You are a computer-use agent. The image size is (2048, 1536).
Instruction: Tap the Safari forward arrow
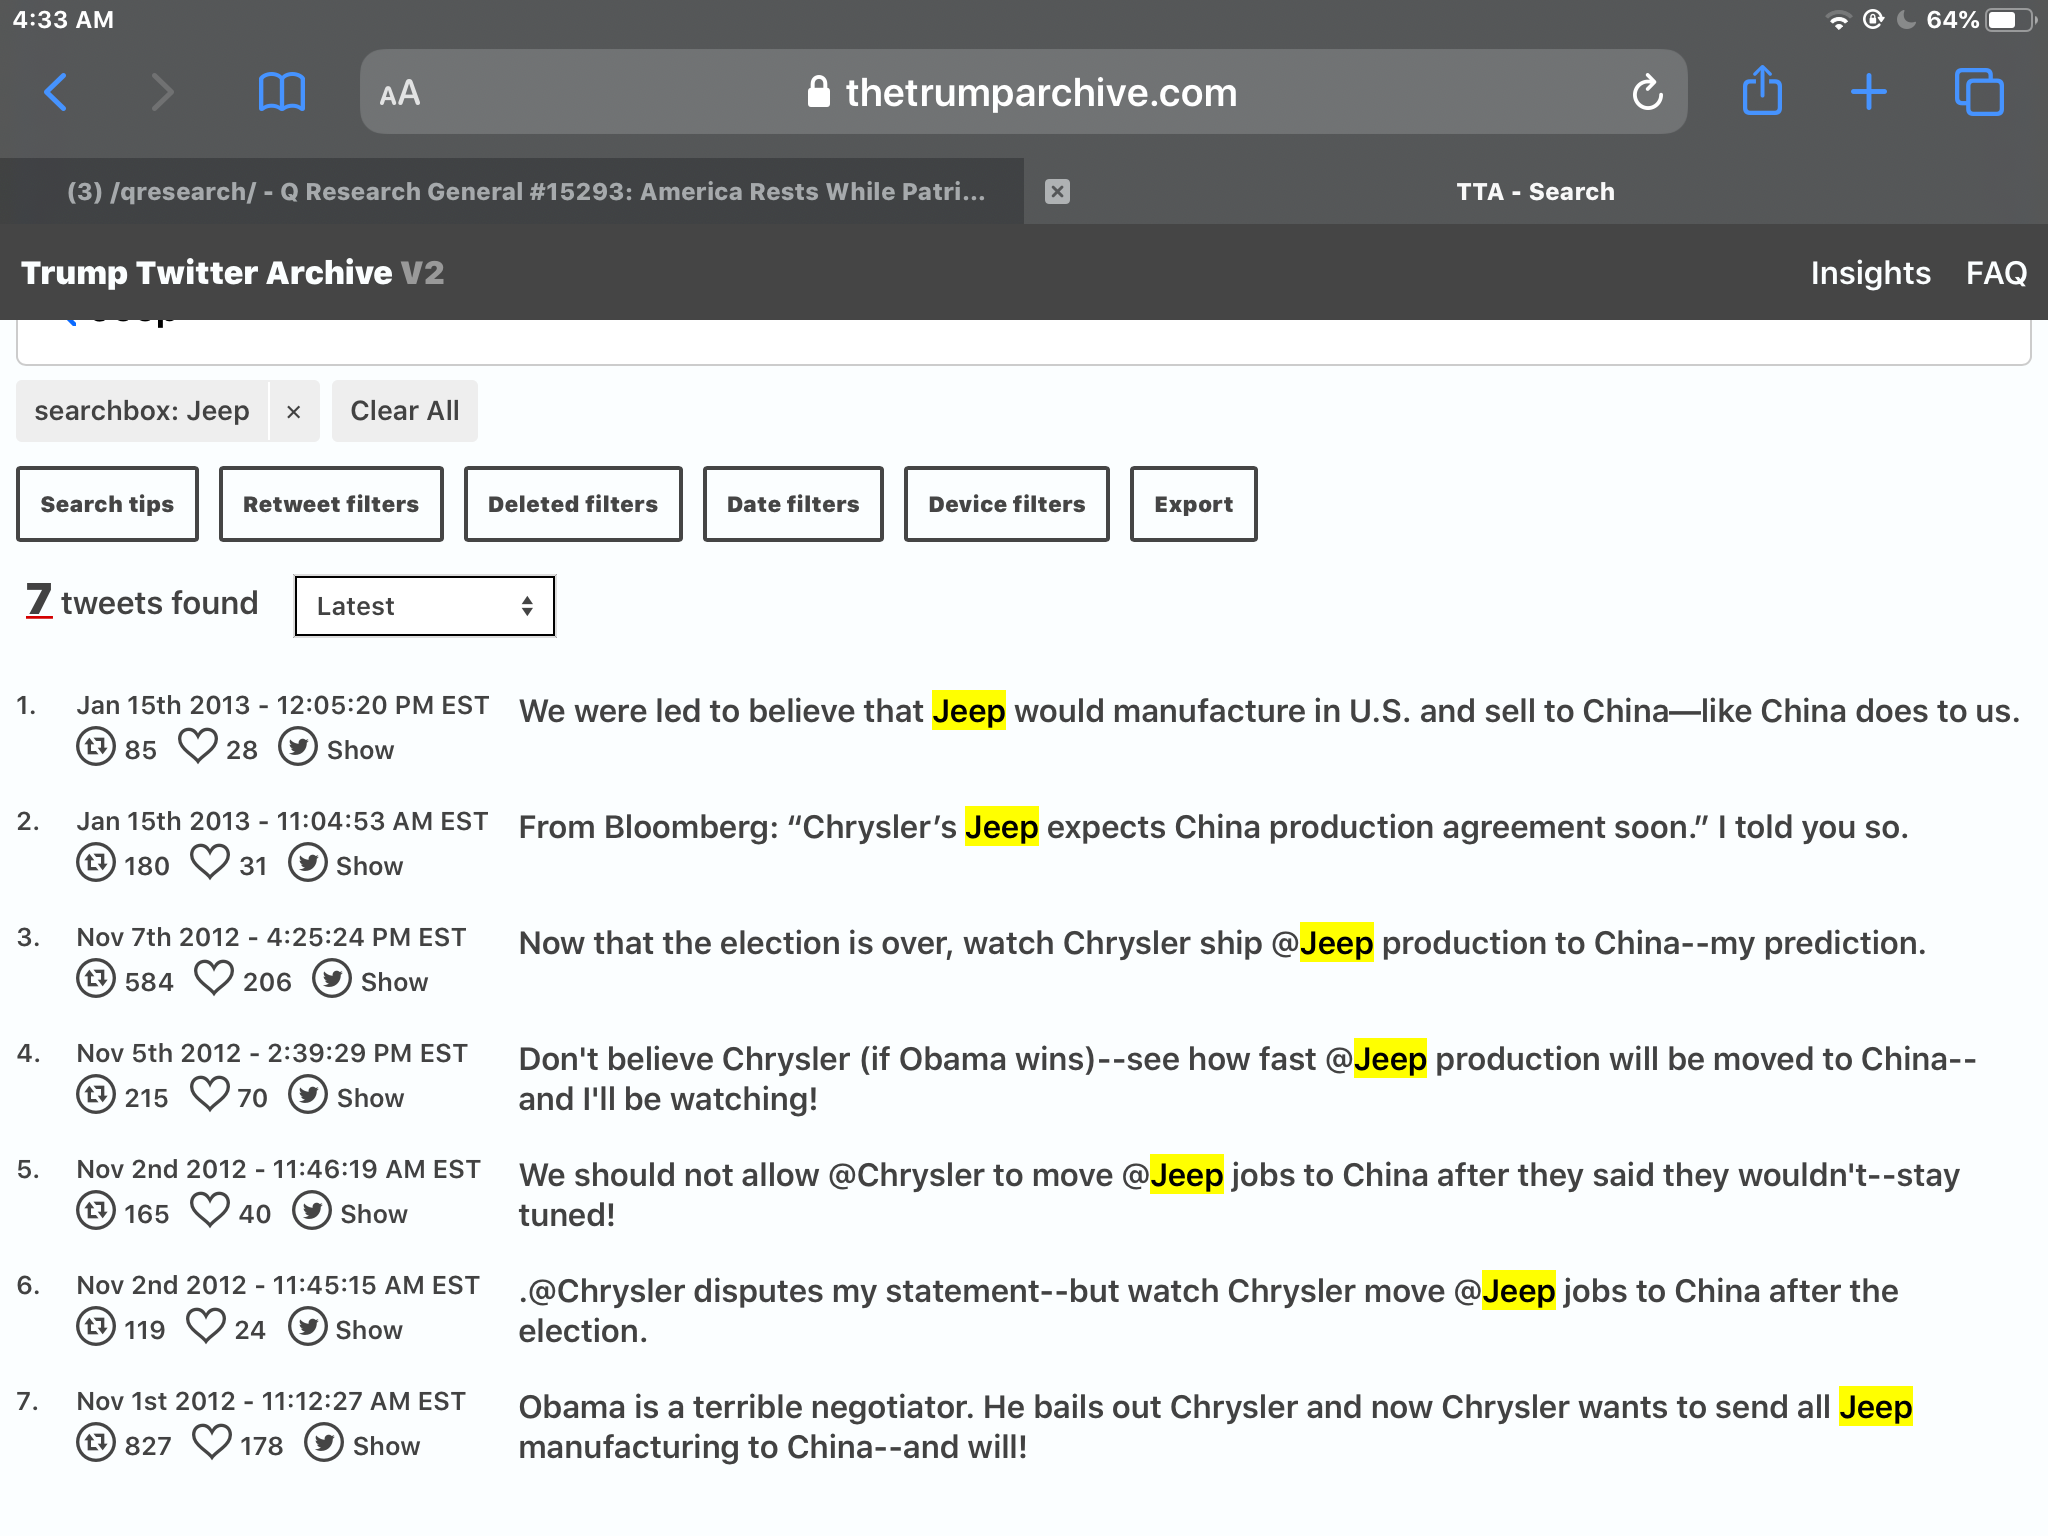click(162, 93)
